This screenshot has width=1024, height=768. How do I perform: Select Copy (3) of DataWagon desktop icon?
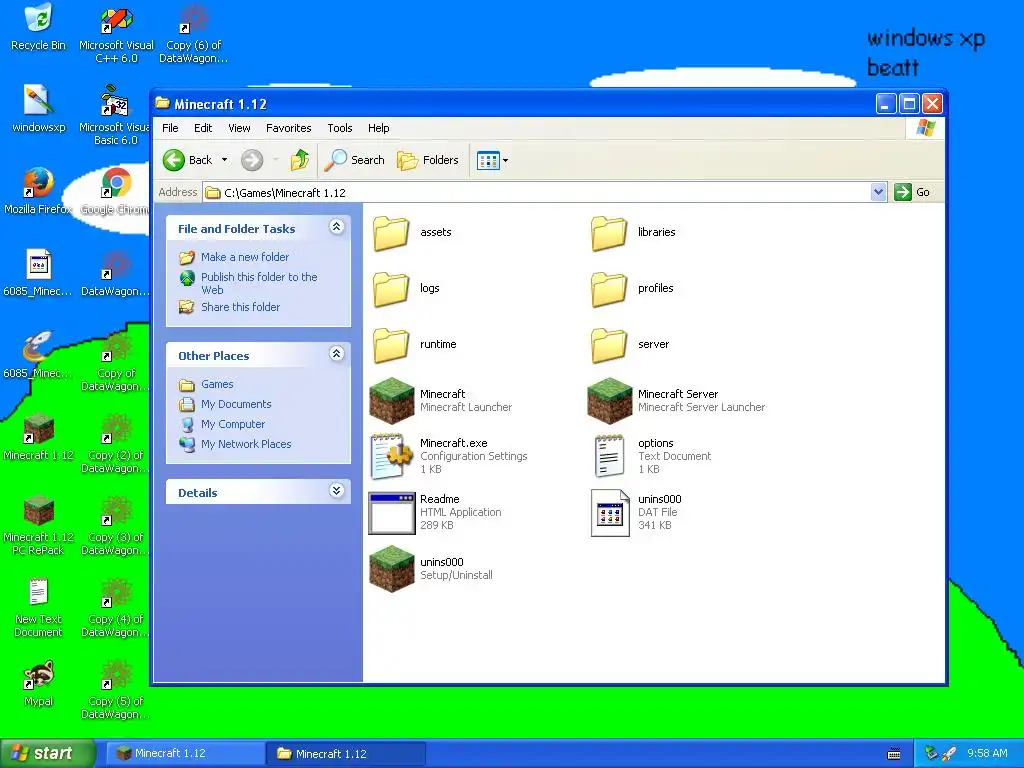(x=116, y=526)
